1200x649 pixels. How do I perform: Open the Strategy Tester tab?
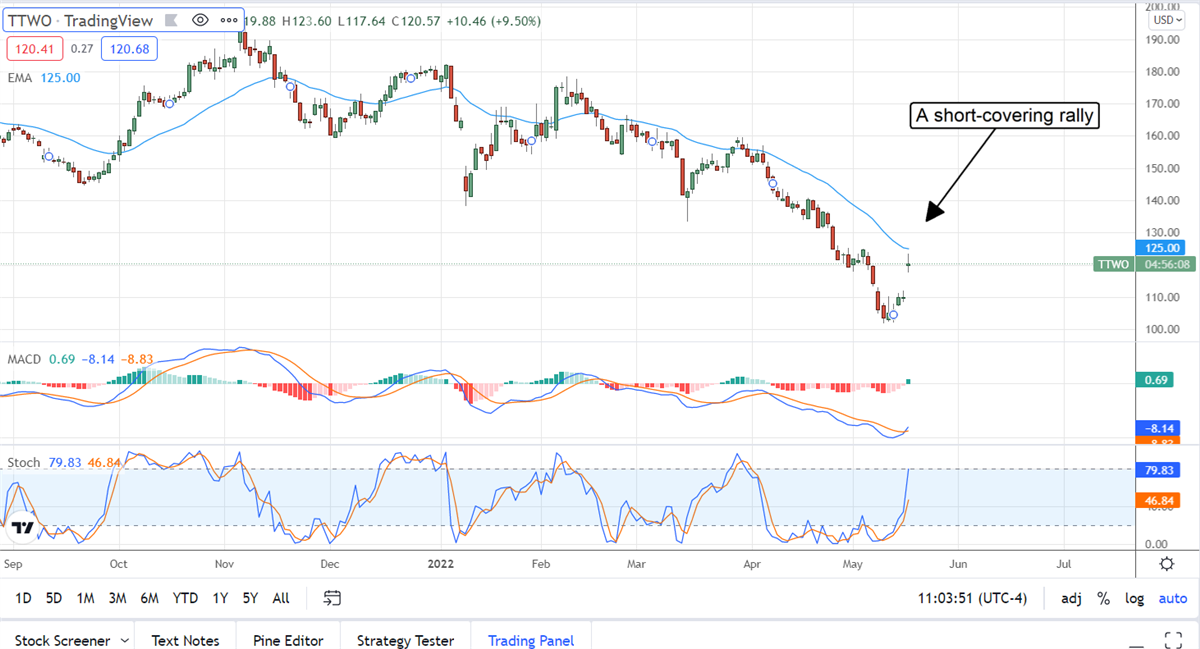(x=405, y=640)
